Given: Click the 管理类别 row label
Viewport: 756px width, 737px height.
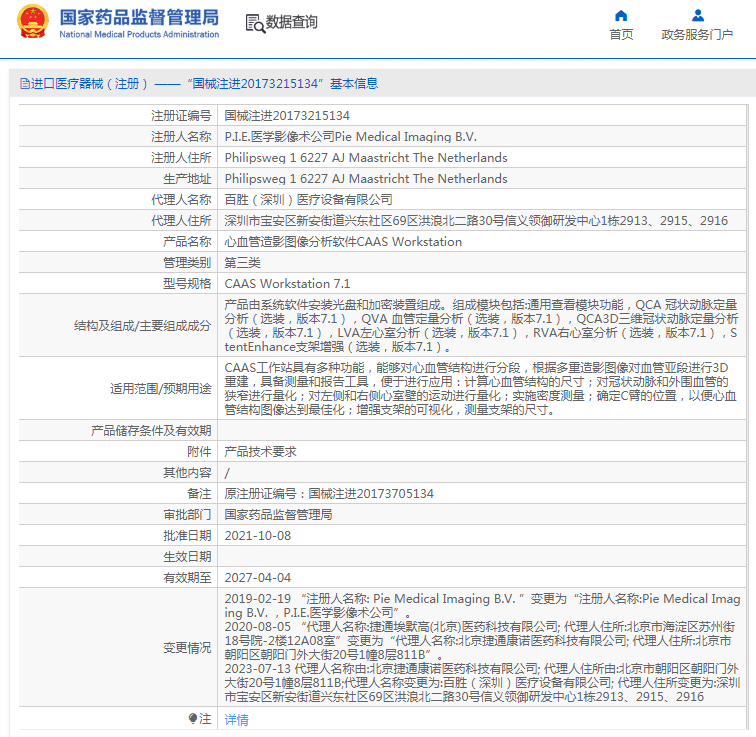Looking at the screenshot, I should [187, 263].
